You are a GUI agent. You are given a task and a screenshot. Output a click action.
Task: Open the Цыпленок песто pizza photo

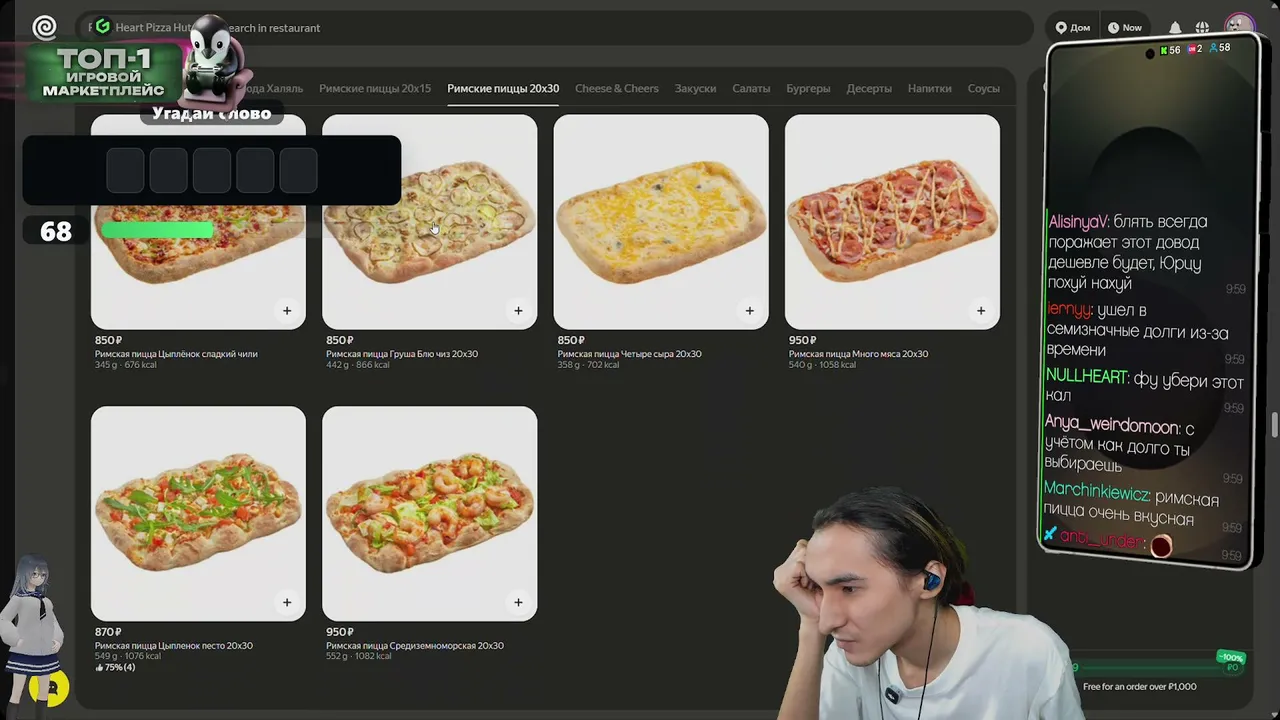[x=198, y=513]
